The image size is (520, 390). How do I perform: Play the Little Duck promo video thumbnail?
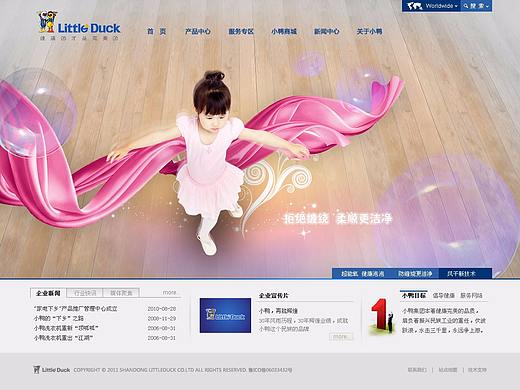[225, 315]
